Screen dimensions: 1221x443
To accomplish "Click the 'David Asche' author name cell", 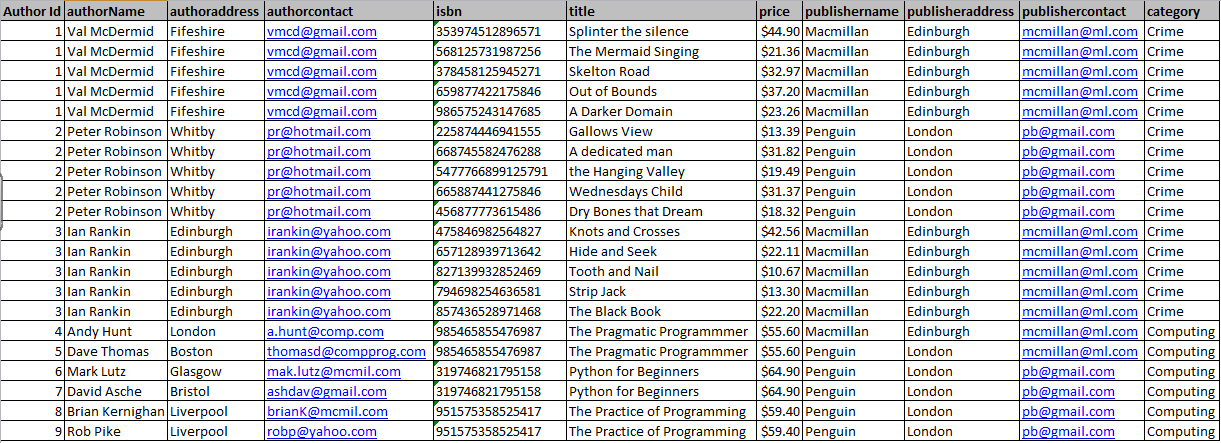I will coord(115,391).
